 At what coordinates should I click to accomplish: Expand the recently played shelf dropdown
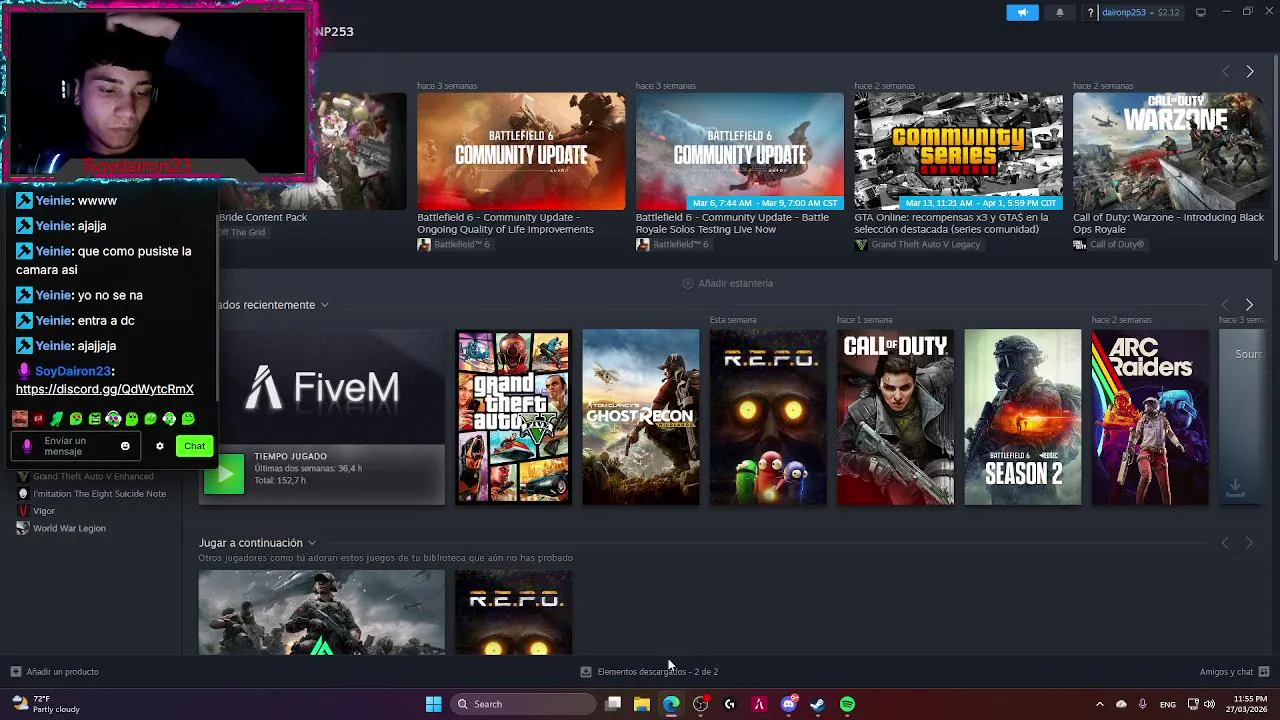pos(324,305)
